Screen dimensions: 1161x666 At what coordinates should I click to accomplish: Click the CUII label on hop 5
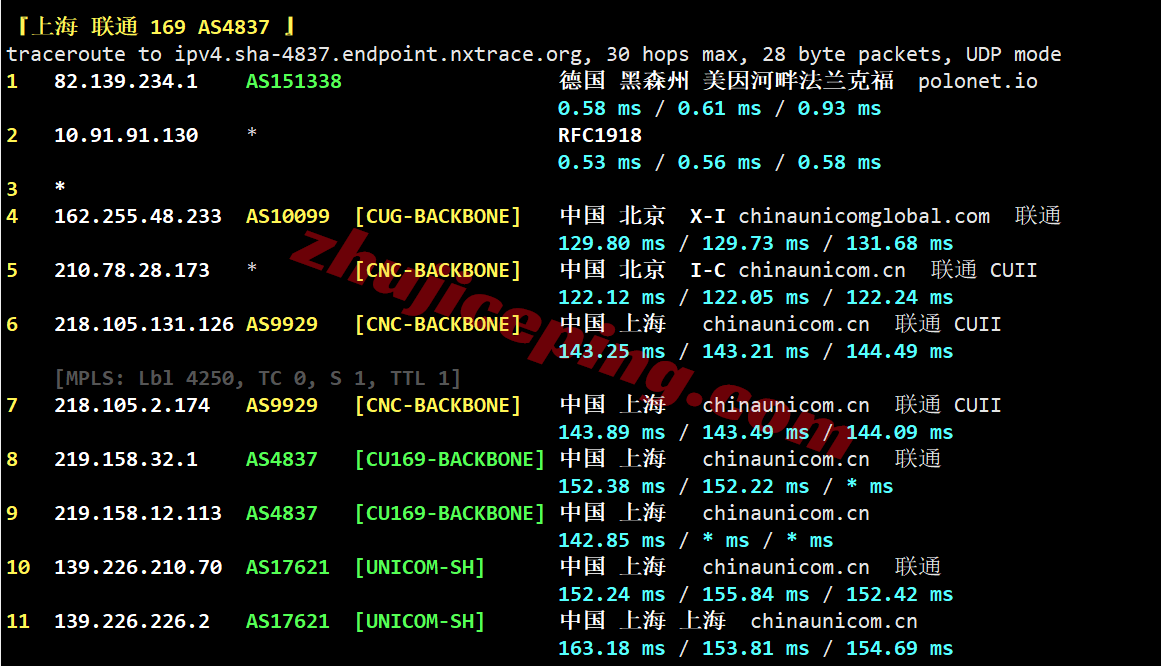click(1014, 270)
